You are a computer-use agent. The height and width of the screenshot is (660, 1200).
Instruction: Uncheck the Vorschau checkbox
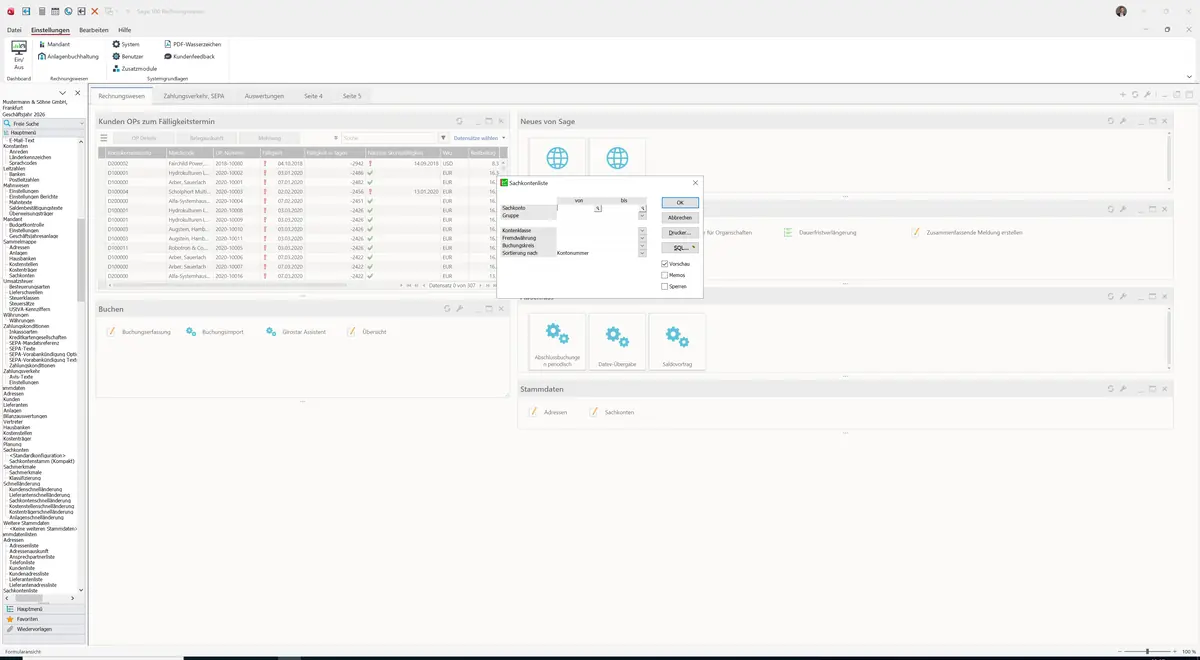tap(665, 263)
